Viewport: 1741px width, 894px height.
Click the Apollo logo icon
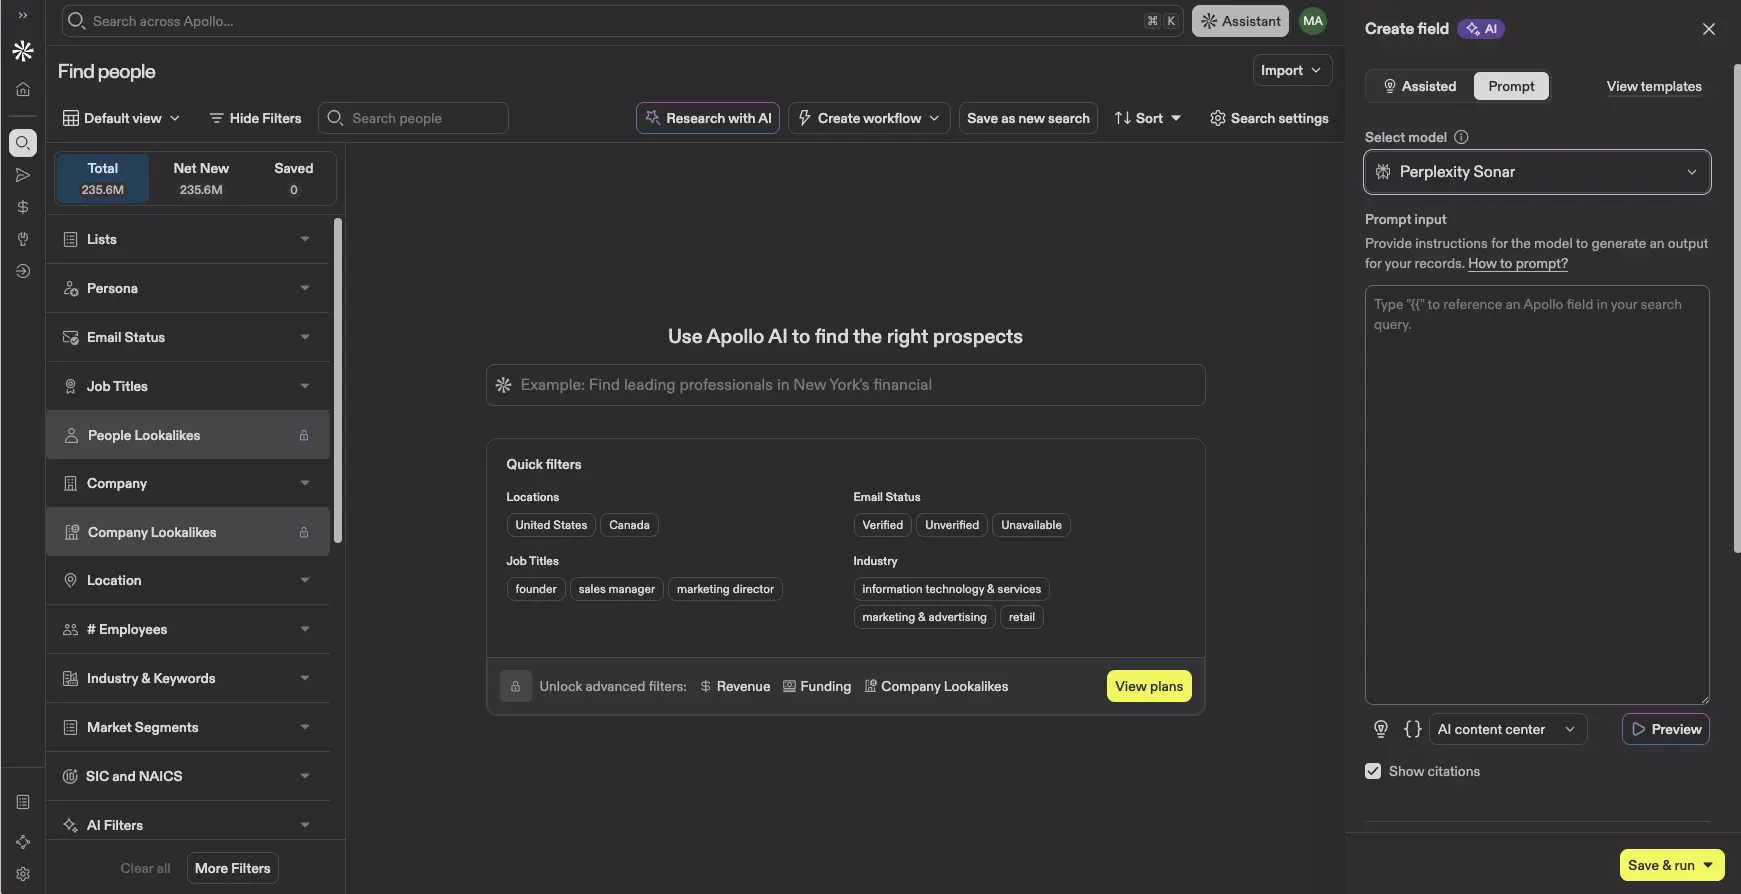[23, 51]
